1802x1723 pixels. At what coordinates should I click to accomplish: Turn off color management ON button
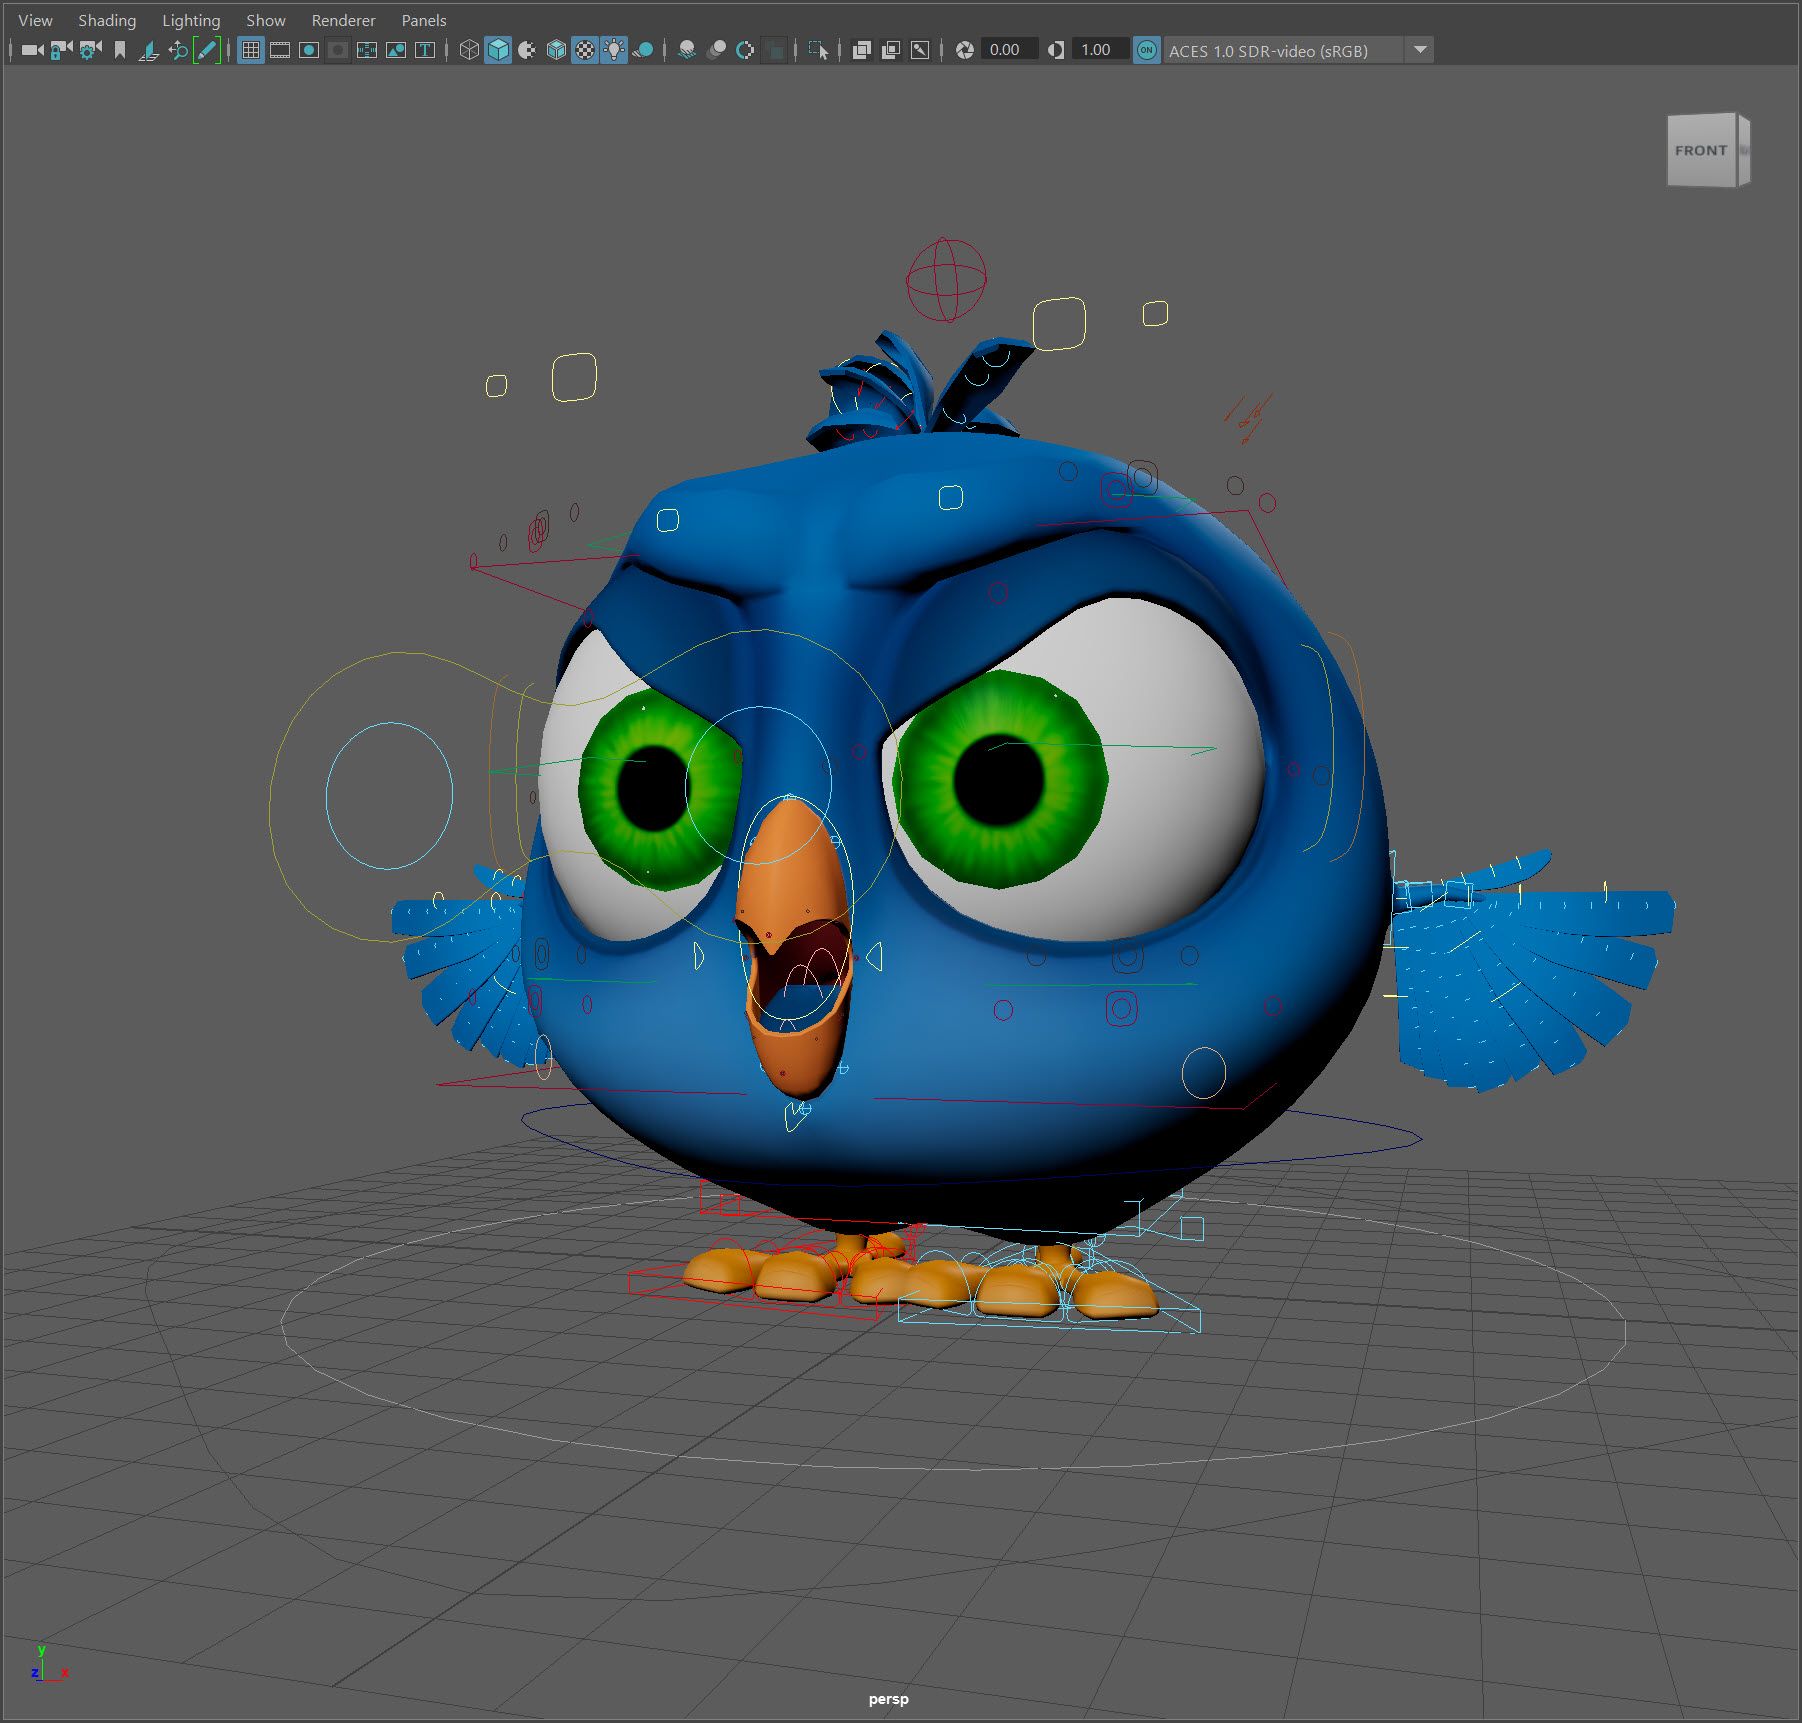[x=1147, y=50]
